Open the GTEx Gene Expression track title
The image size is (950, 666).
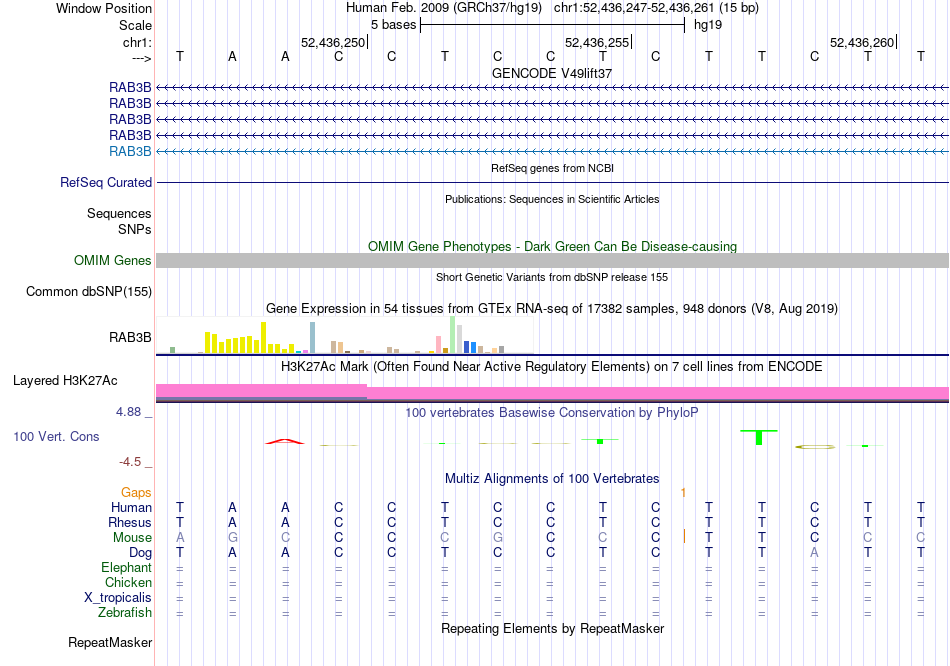coord(552,308)
